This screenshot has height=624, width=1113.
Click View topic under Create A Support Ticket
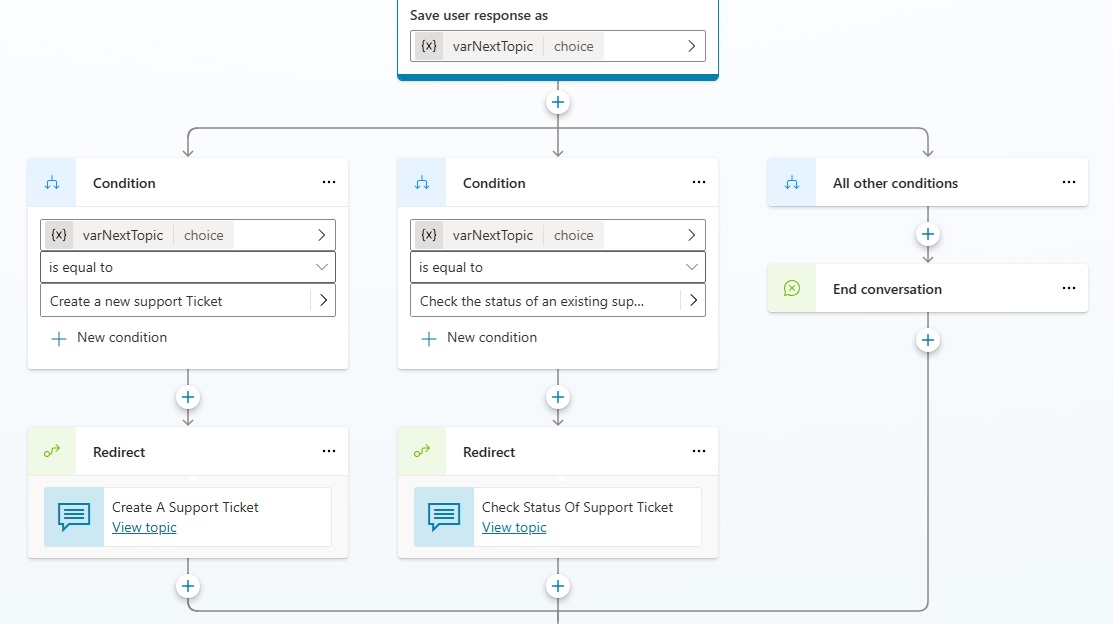click(x=144, y=527)
